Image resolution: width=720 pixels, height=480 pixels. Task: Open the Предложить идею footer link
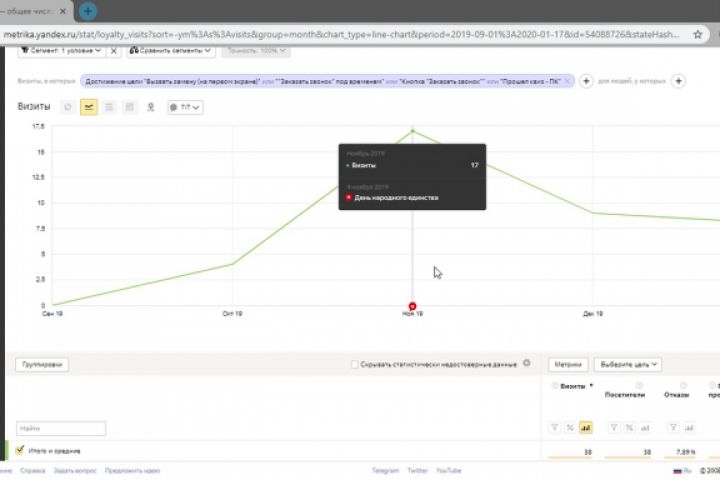pos(132,470)
